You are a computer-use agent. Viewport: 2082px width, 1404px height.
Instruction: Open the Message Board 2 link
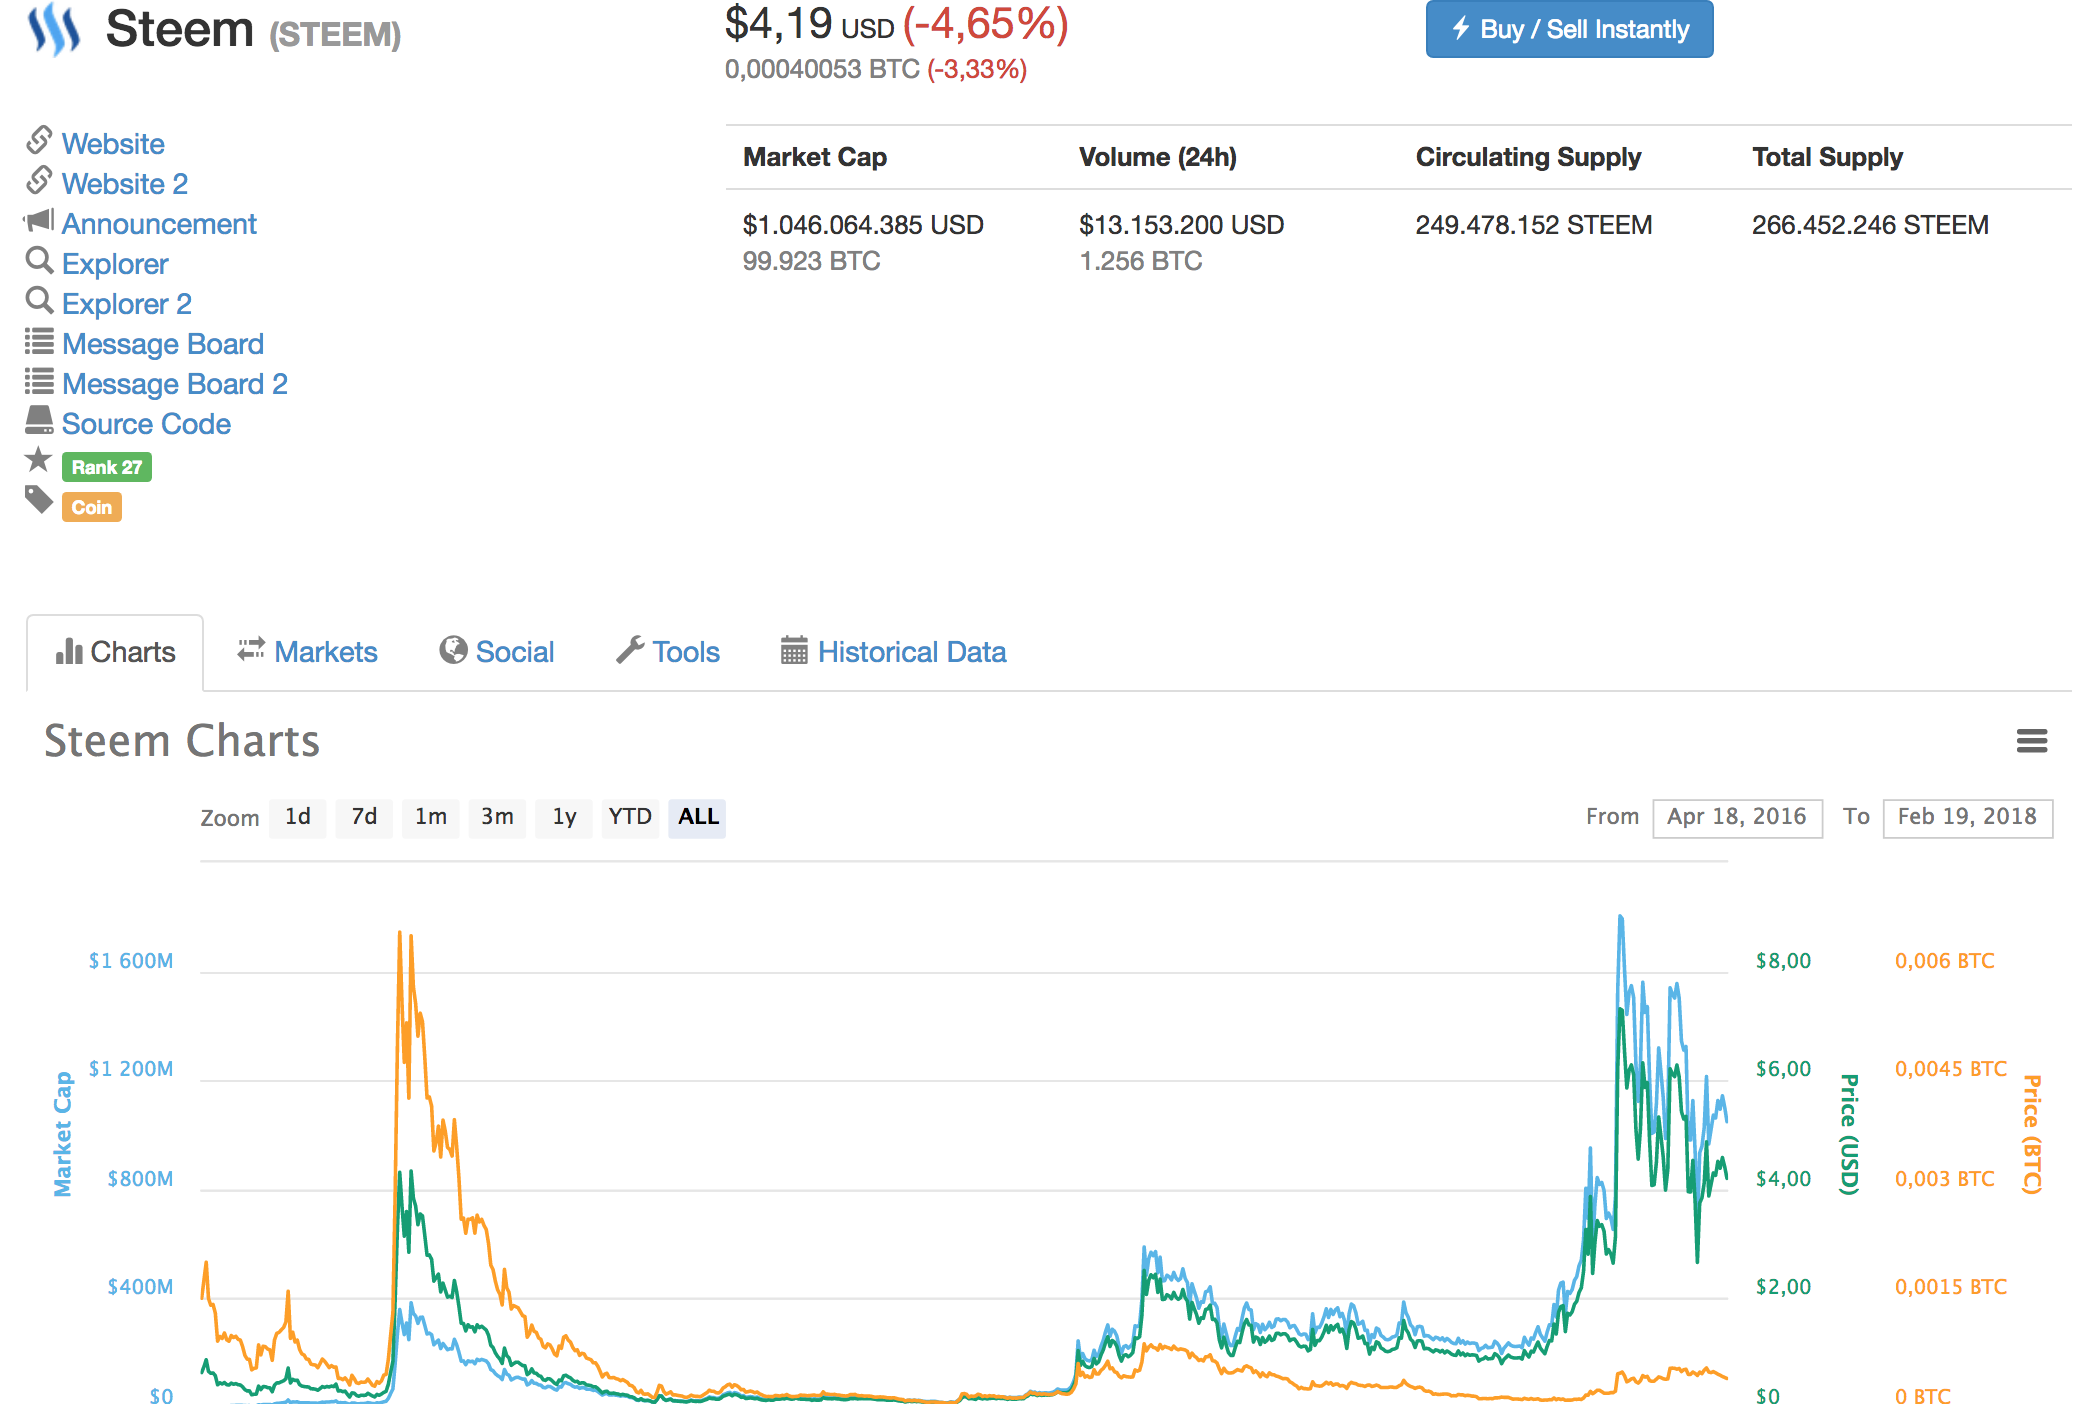tap(175, 384)
